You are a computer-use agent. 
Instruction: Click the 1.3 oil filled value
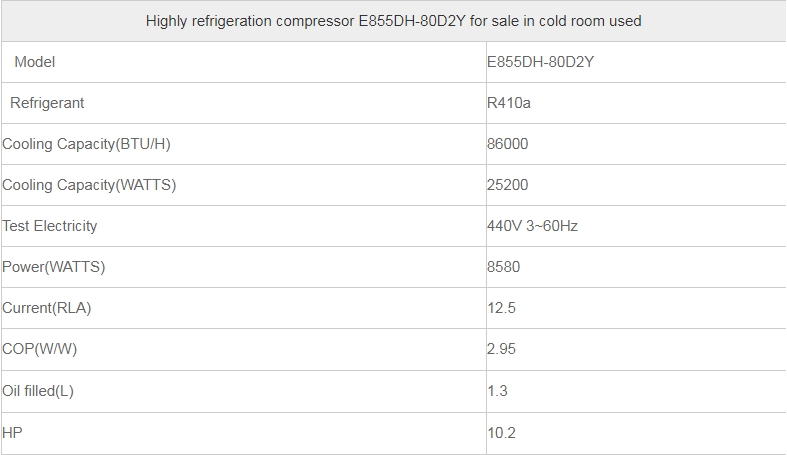click(497, 391)
